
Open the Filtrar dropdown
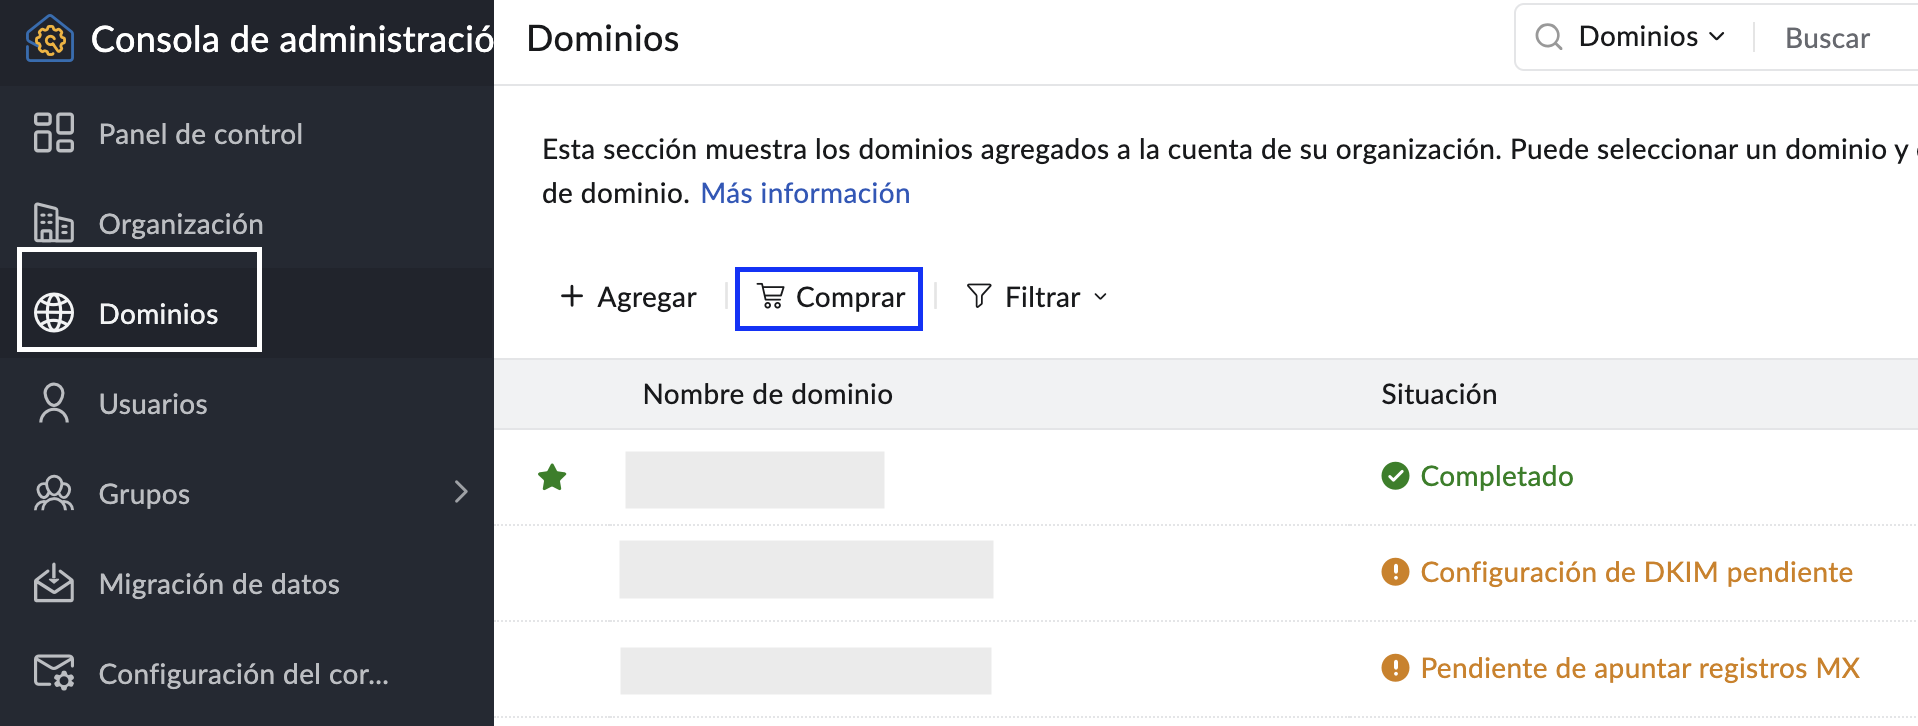click(x=1037, y=297)
